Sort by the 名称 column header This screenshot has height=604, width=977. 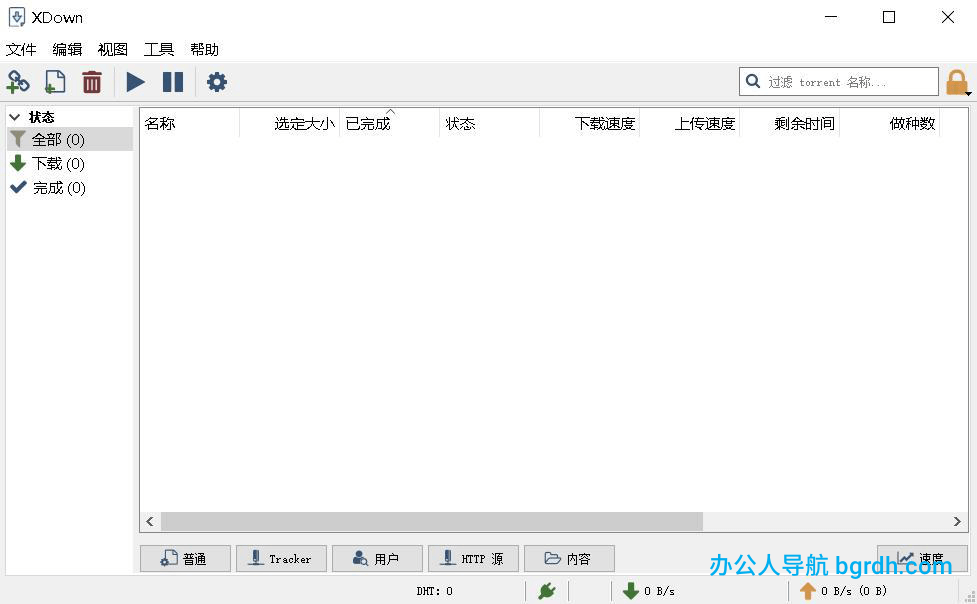coord(189,123)
